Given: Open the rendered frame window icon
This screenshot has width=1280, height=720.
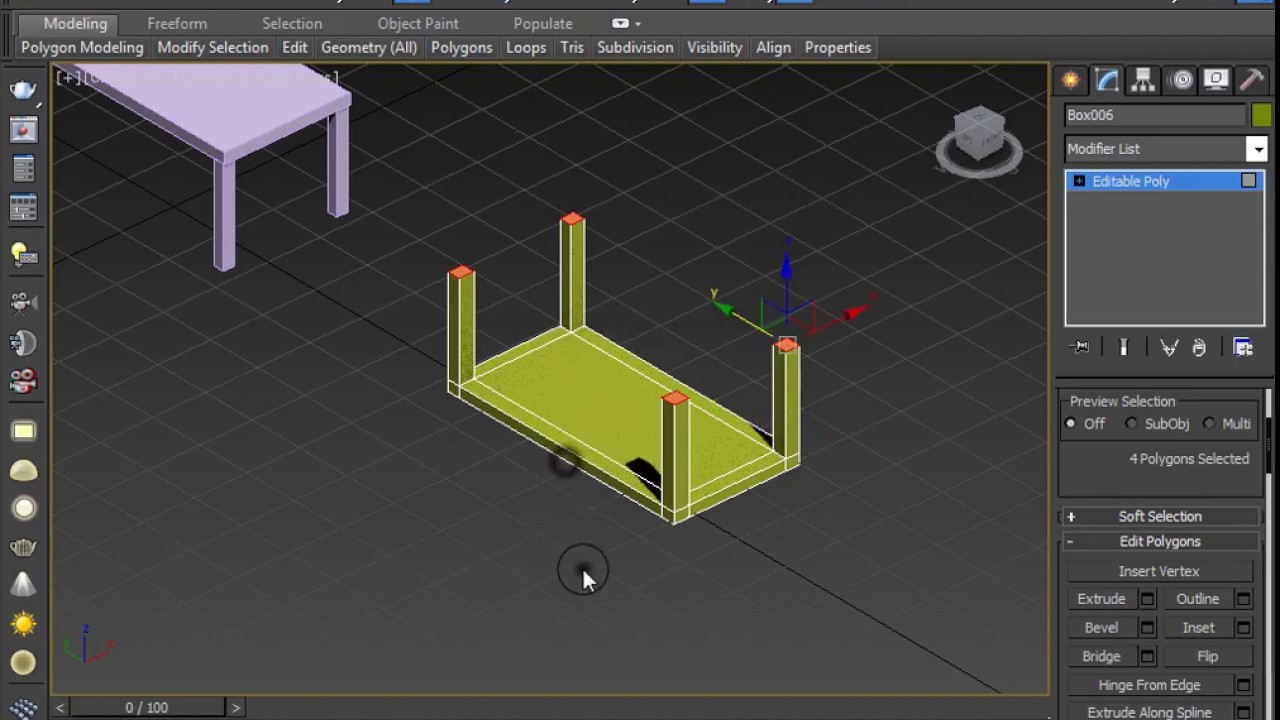Looking at the screenshot, I should pyautogui.click(x=23, y=130).
